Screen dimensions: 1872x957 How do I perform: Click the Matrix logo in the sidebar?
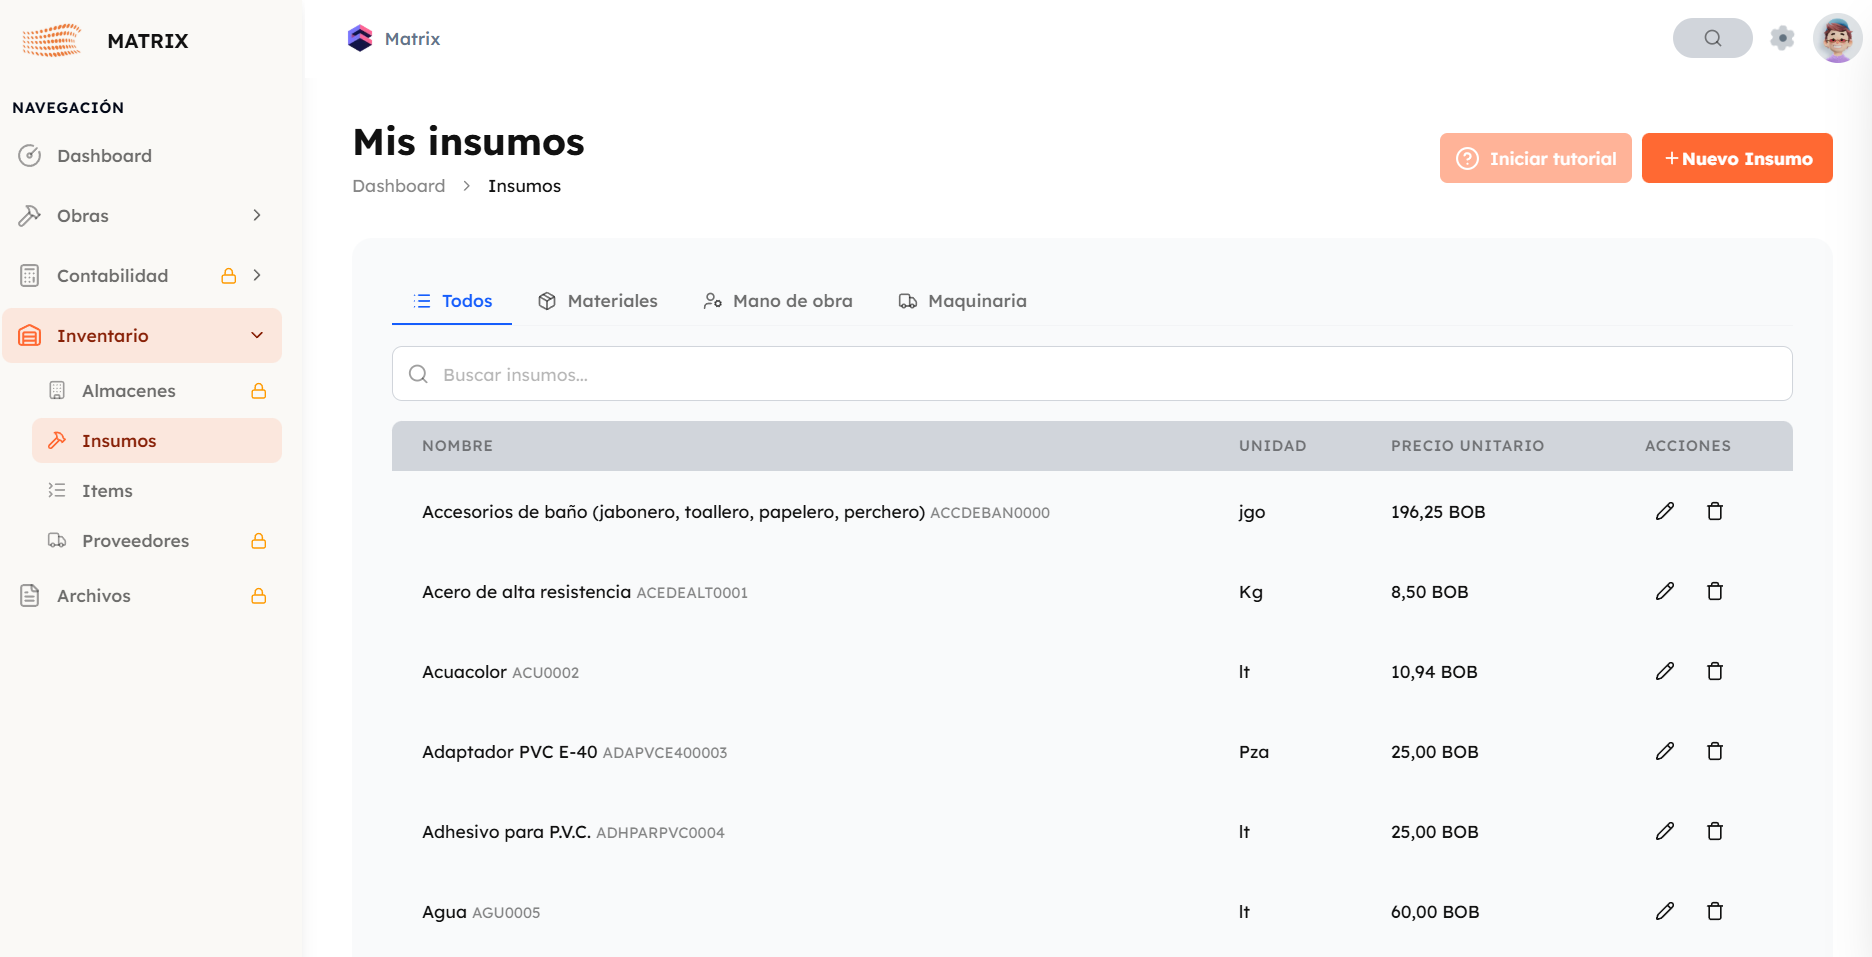point(52,40)
